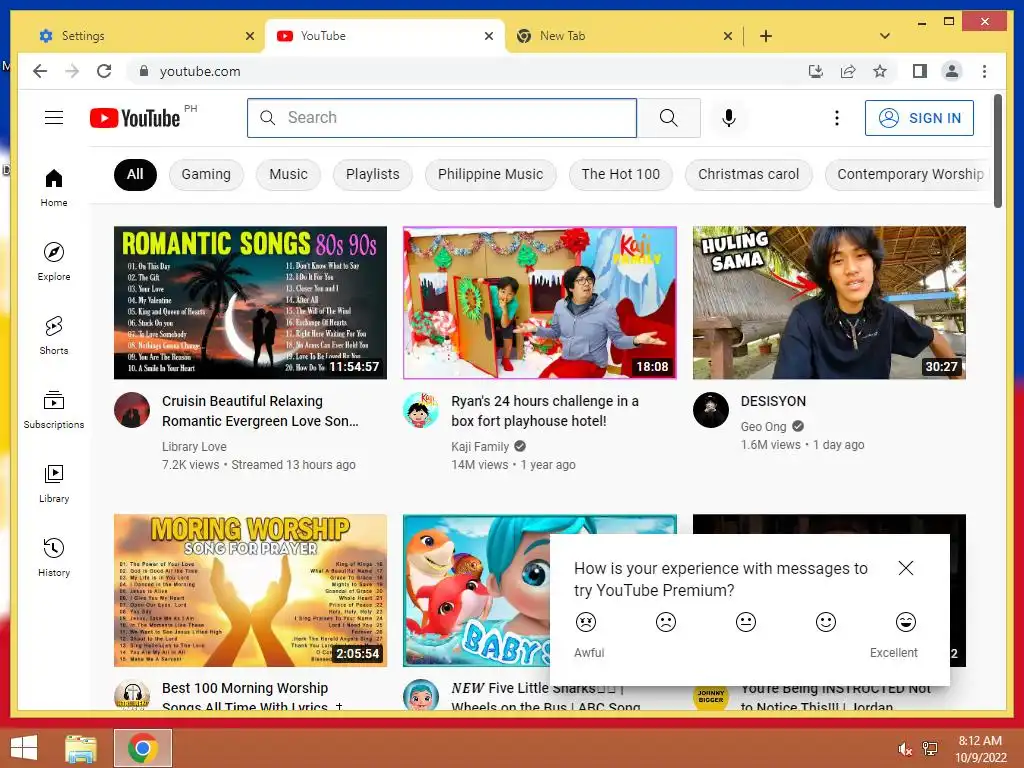The height and width of the screenshot is (768, 1024).
Task: Open Explore in the sidebar
Action: (x=54, y=262)
